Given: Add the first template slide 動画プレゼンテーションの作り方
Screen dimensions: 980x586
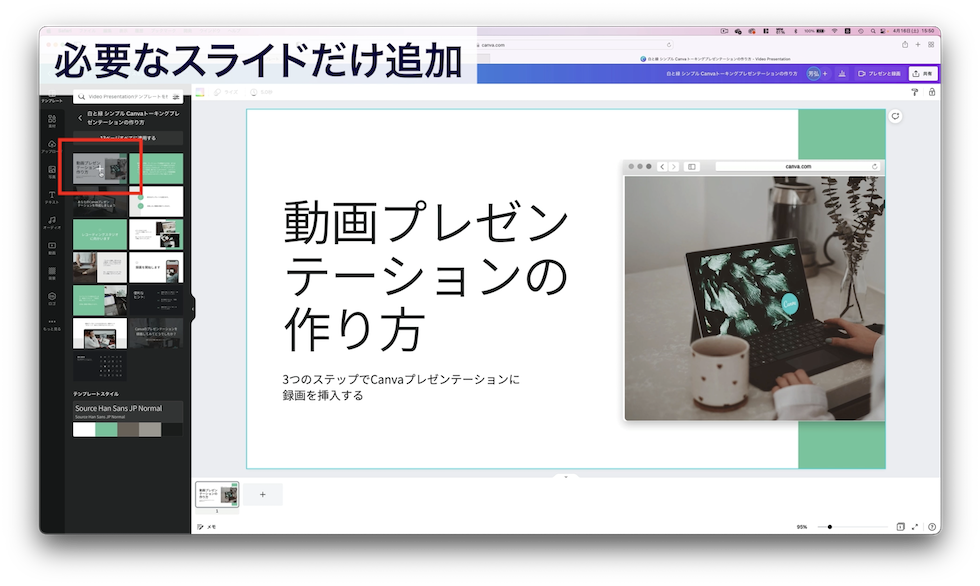Looking at the screenshot, I should pos(100,168).
